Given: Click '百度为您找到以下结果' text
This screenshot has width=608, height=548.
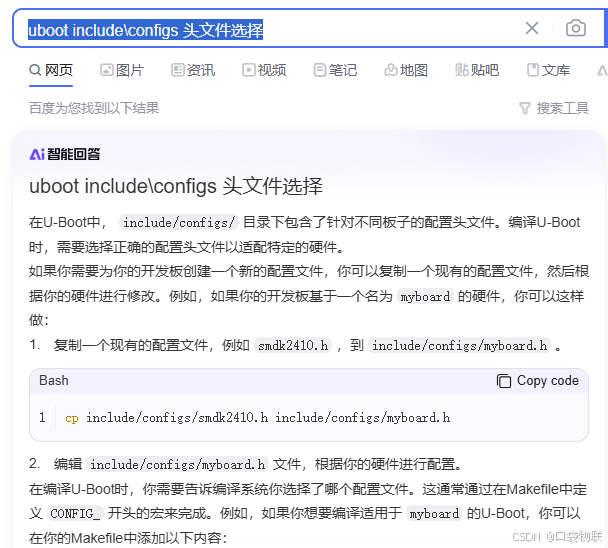Looking at the screenshot, I should pyautogui.click(x=94, y=108).
